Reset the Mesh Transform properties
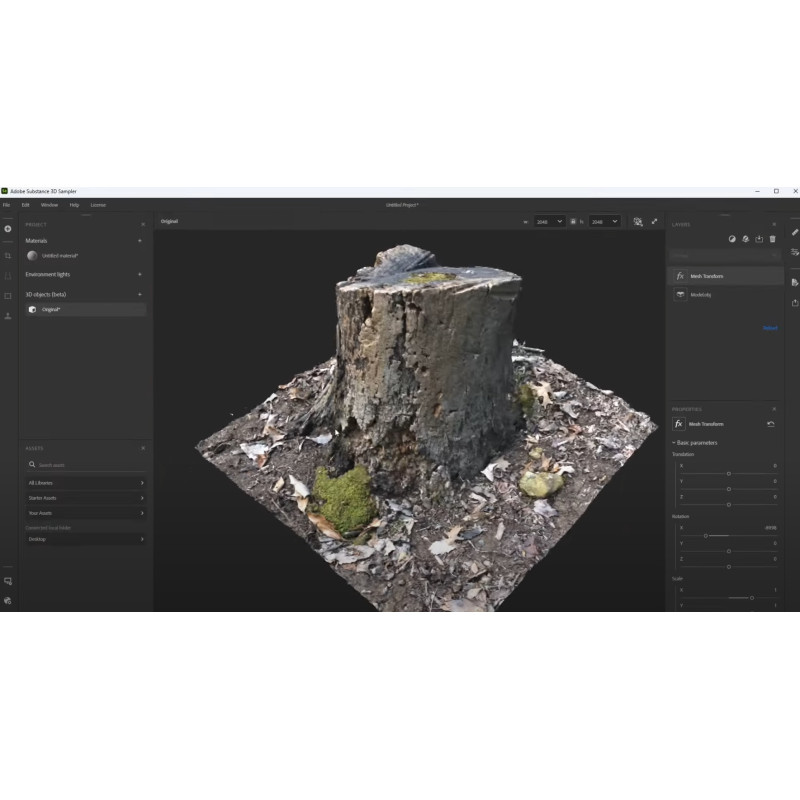 pyautogui.click(x=770, y=424)
